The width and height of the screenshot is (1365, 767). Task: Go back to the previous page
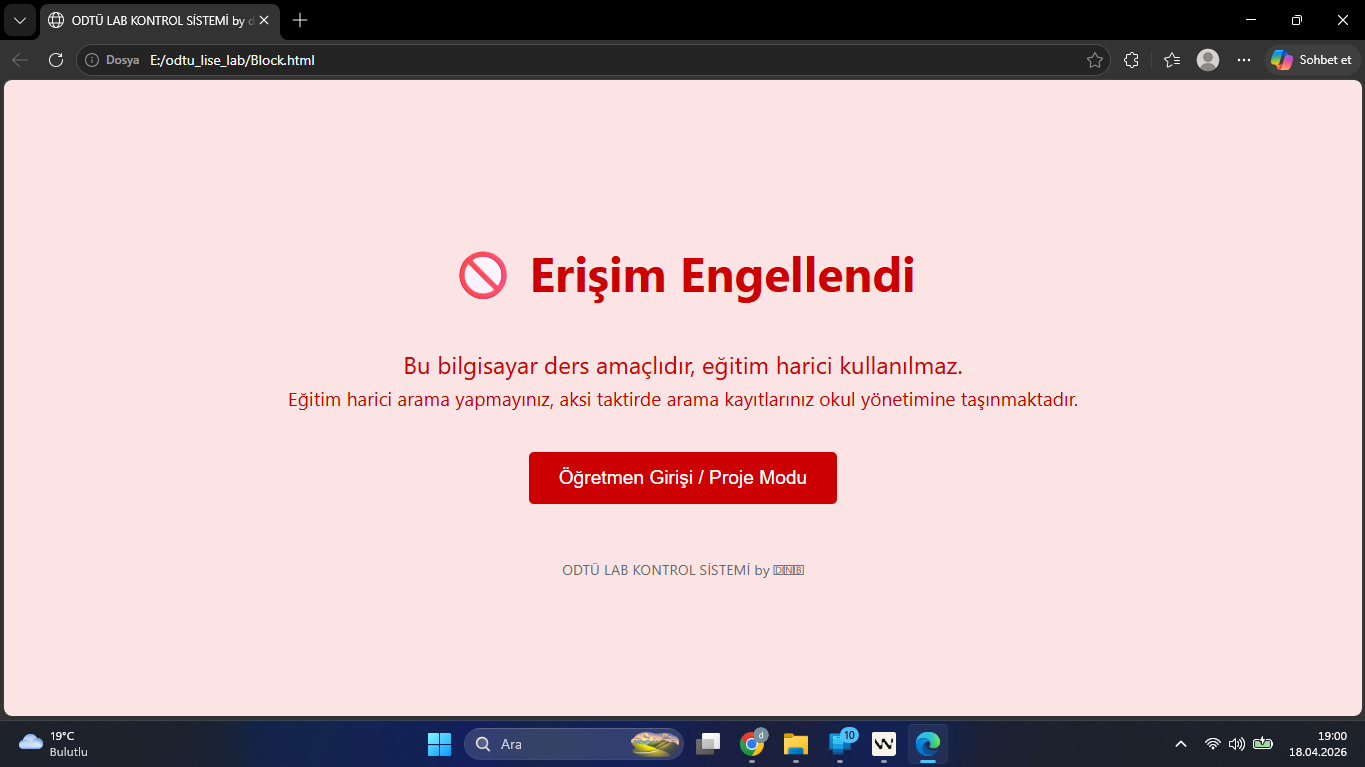coord(20,59)
